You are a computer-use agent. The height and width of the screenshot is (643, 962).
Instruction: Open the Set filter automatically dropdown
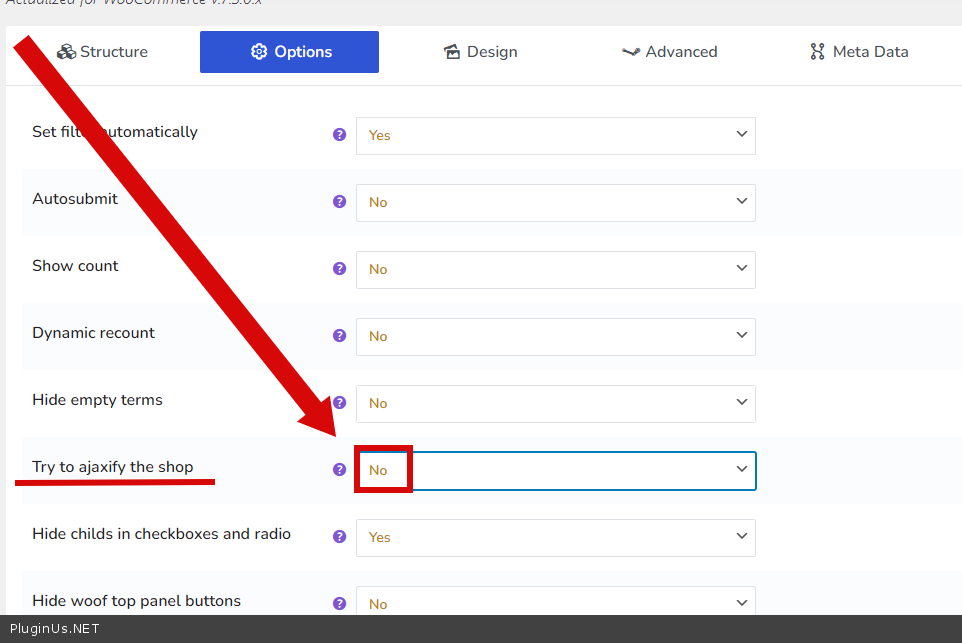pos(555,135)
